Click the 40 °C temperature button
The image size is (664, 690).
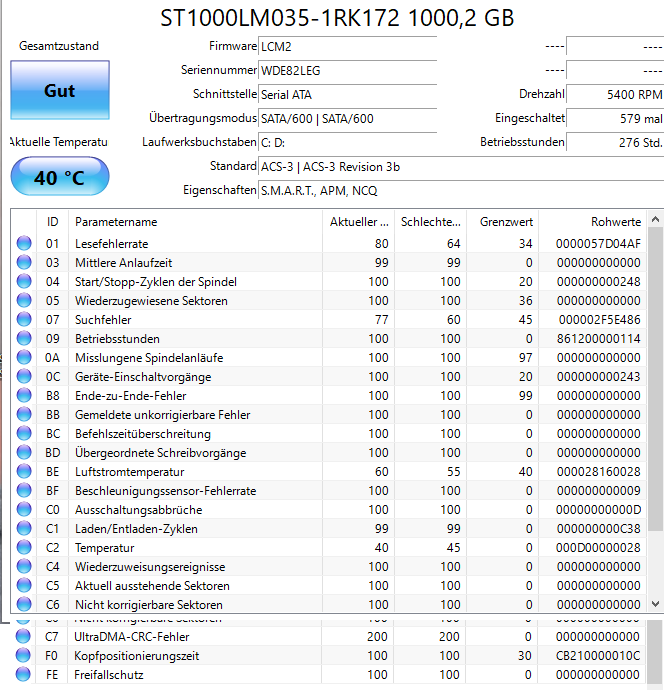tap(60, 176)
